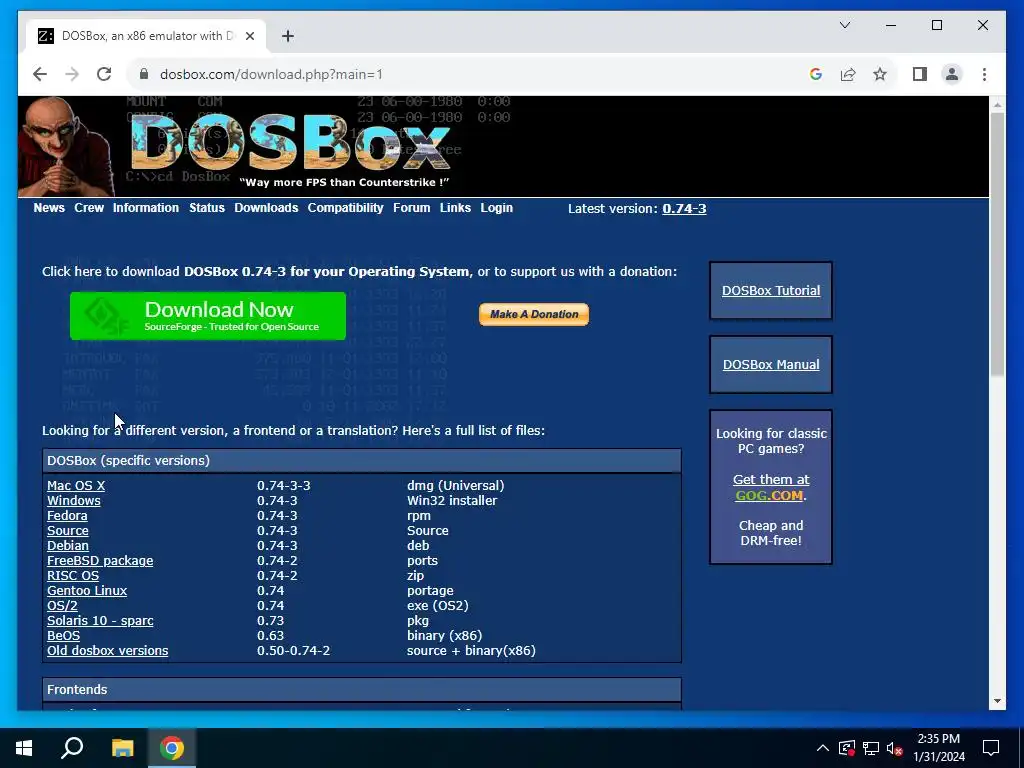Image resolution: width=1024 pixels, height=768 pixels.
Task: Open the Downloads menu item
Action: pyautogui.click(x=266, y=208)
